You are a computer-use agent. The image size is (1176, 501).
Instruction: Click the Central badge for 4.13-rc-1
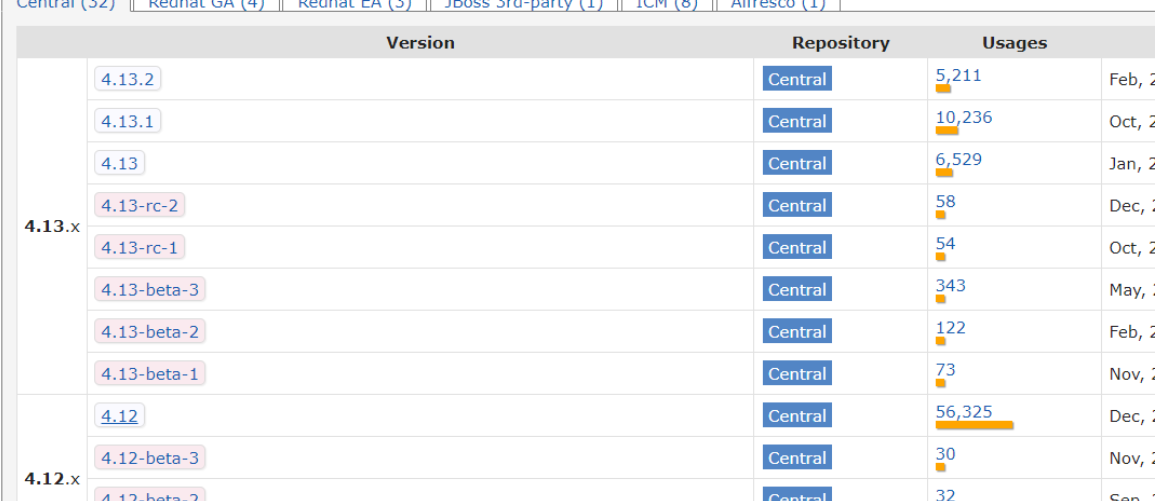click(797, 248)
